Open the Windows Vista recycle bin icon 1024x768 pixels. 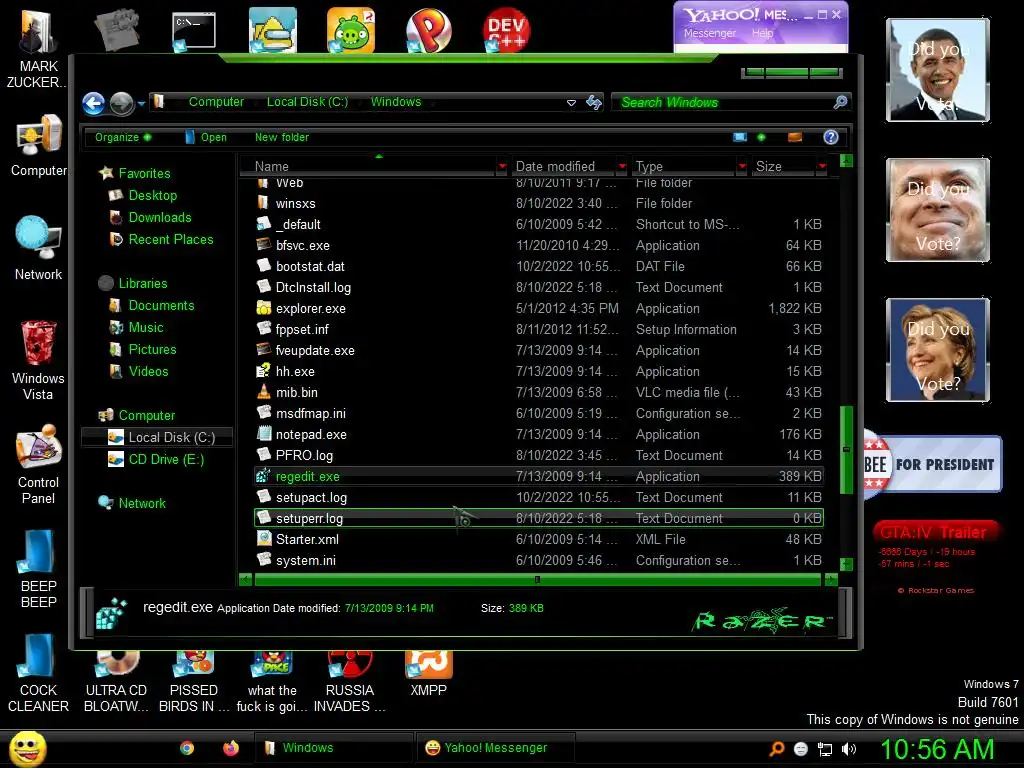38,359
